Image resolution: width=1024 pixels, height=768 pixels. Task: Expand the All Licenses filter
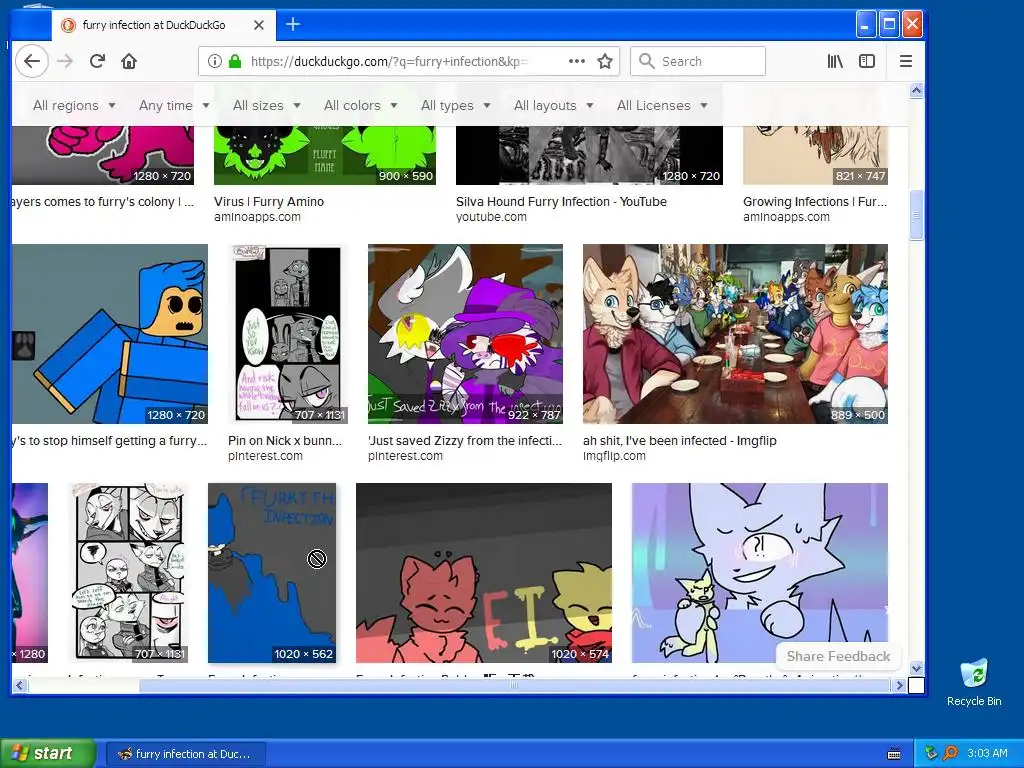tap(662, 105)
